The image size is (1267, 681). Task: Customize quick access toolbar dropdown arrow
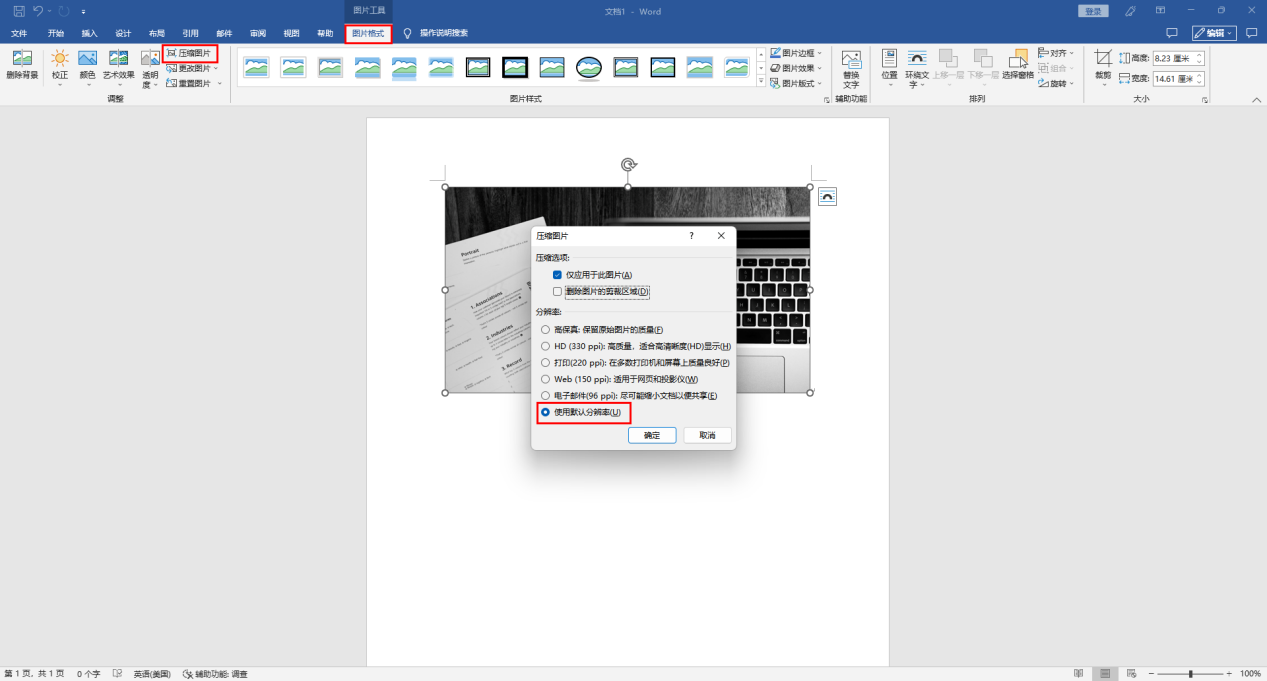[84, 12]
